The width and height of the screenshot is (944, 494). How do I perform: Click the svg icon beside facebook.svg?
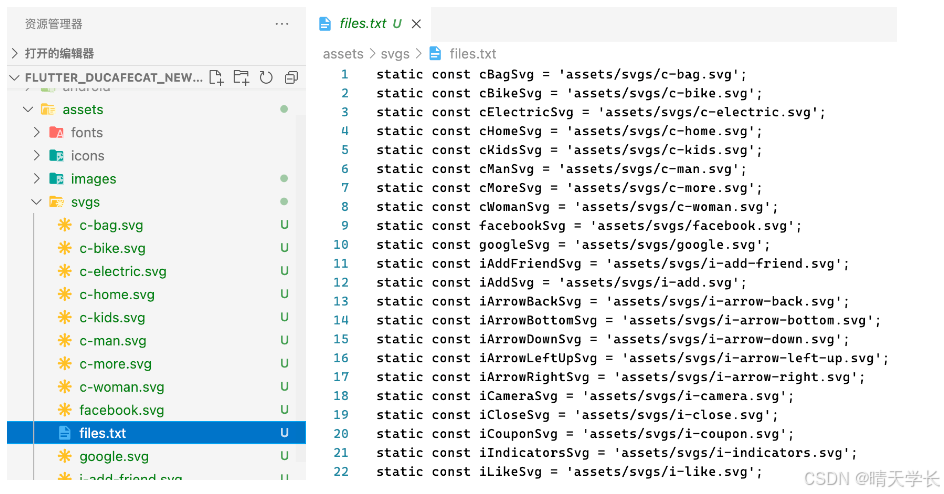point(64,410)
